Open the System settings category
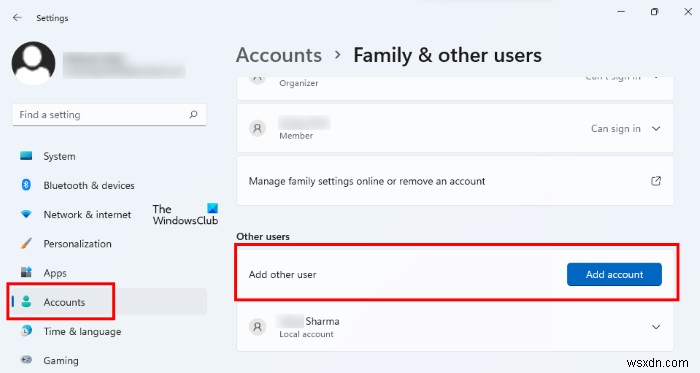 pyautogui.click(x=59, y=157)
